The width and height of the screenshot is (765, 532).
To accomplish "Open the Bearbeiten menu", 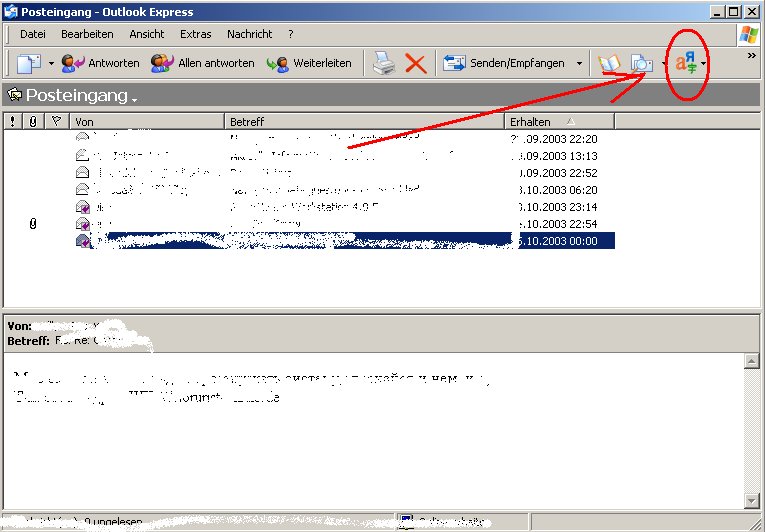I will [x=87, y=34].
